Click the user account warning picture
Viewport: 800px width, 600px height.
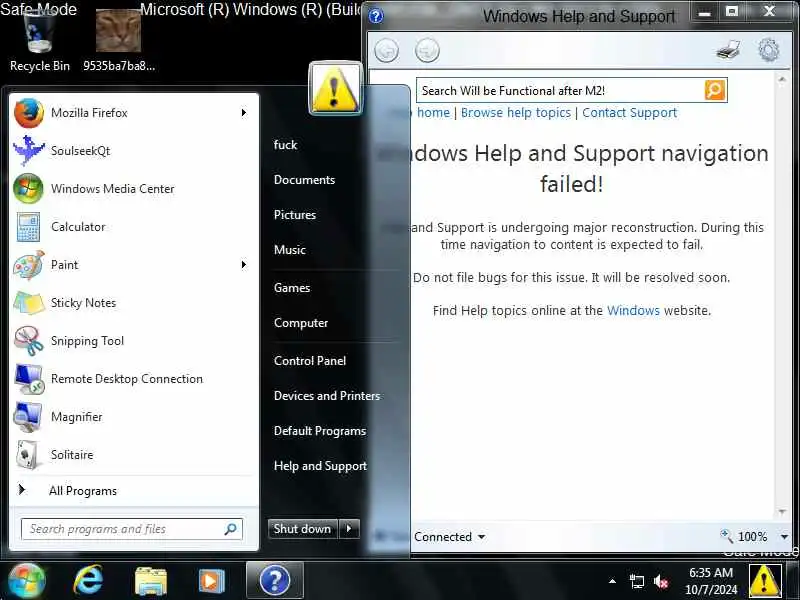335,88
